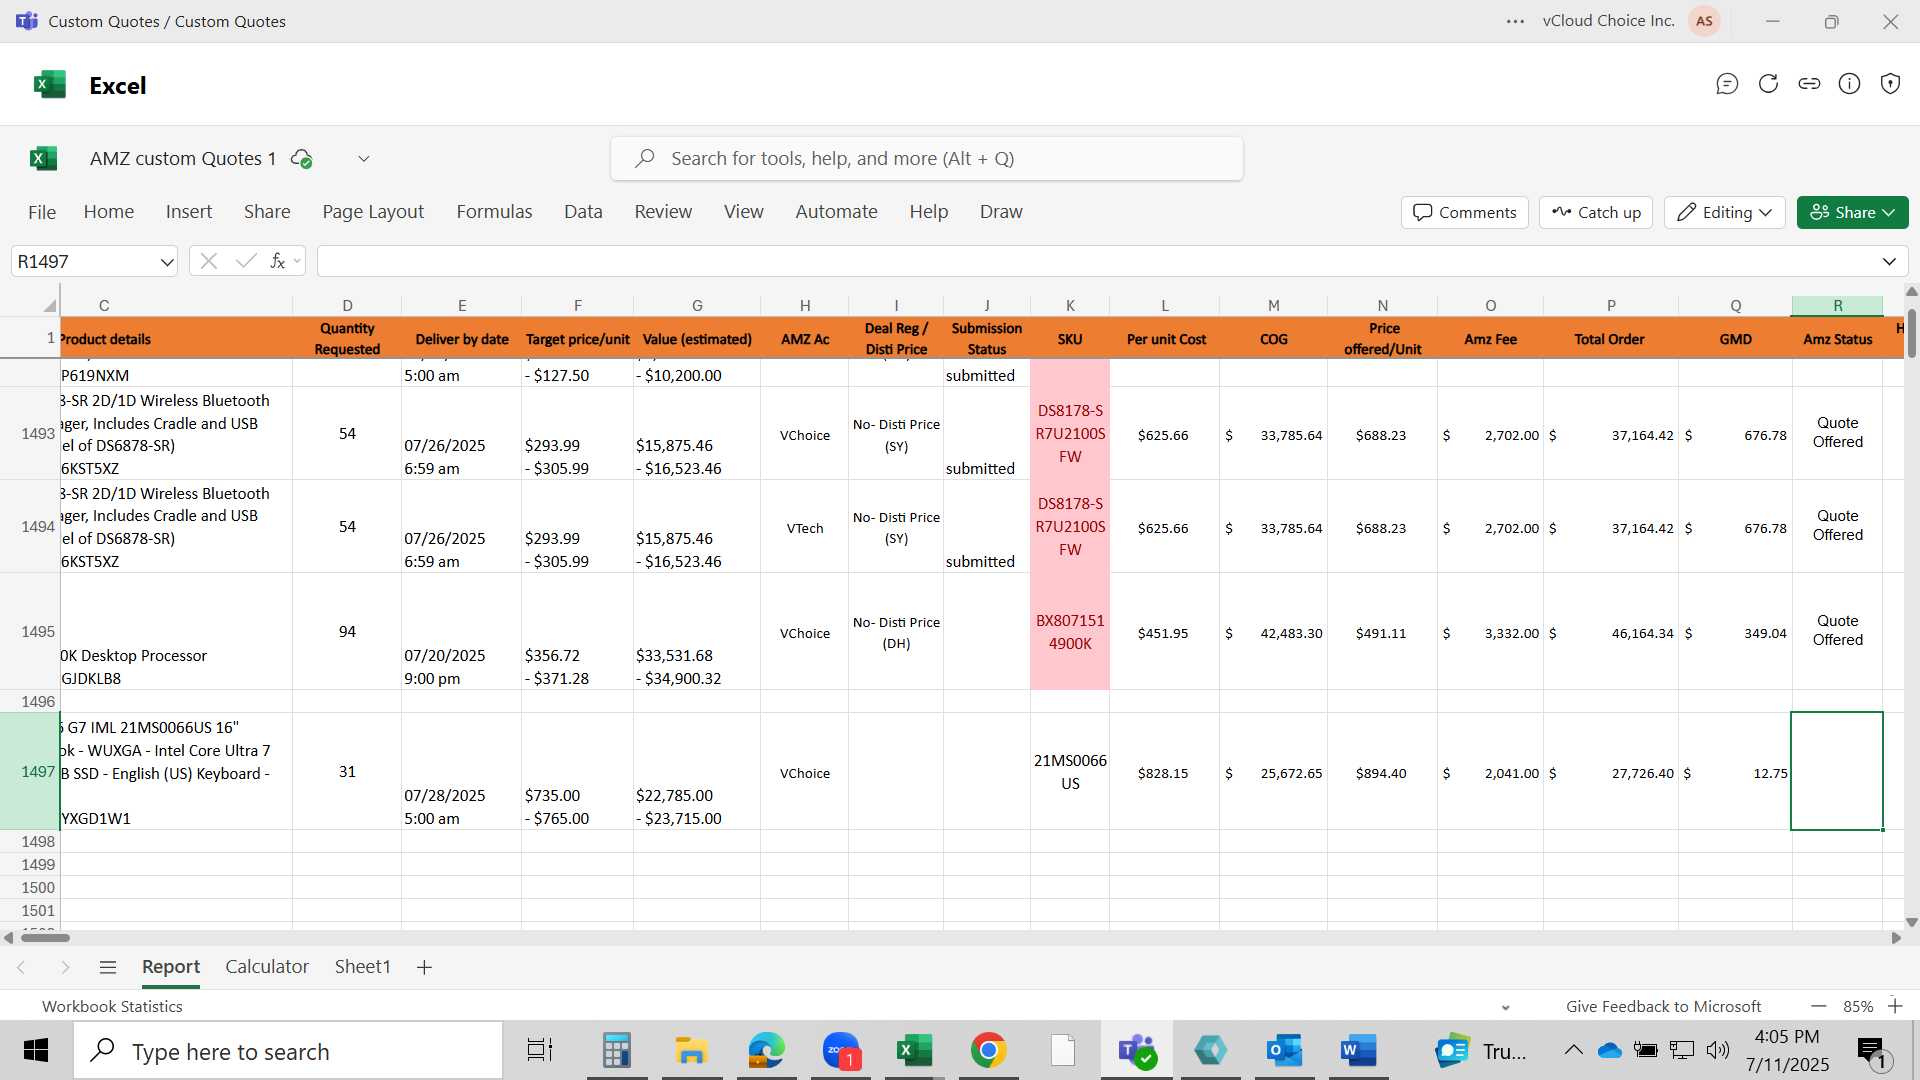Click Give Feedback to Microsoft
This screenshot has height=1080, width=1920.
click(x=1663, y=1007)
